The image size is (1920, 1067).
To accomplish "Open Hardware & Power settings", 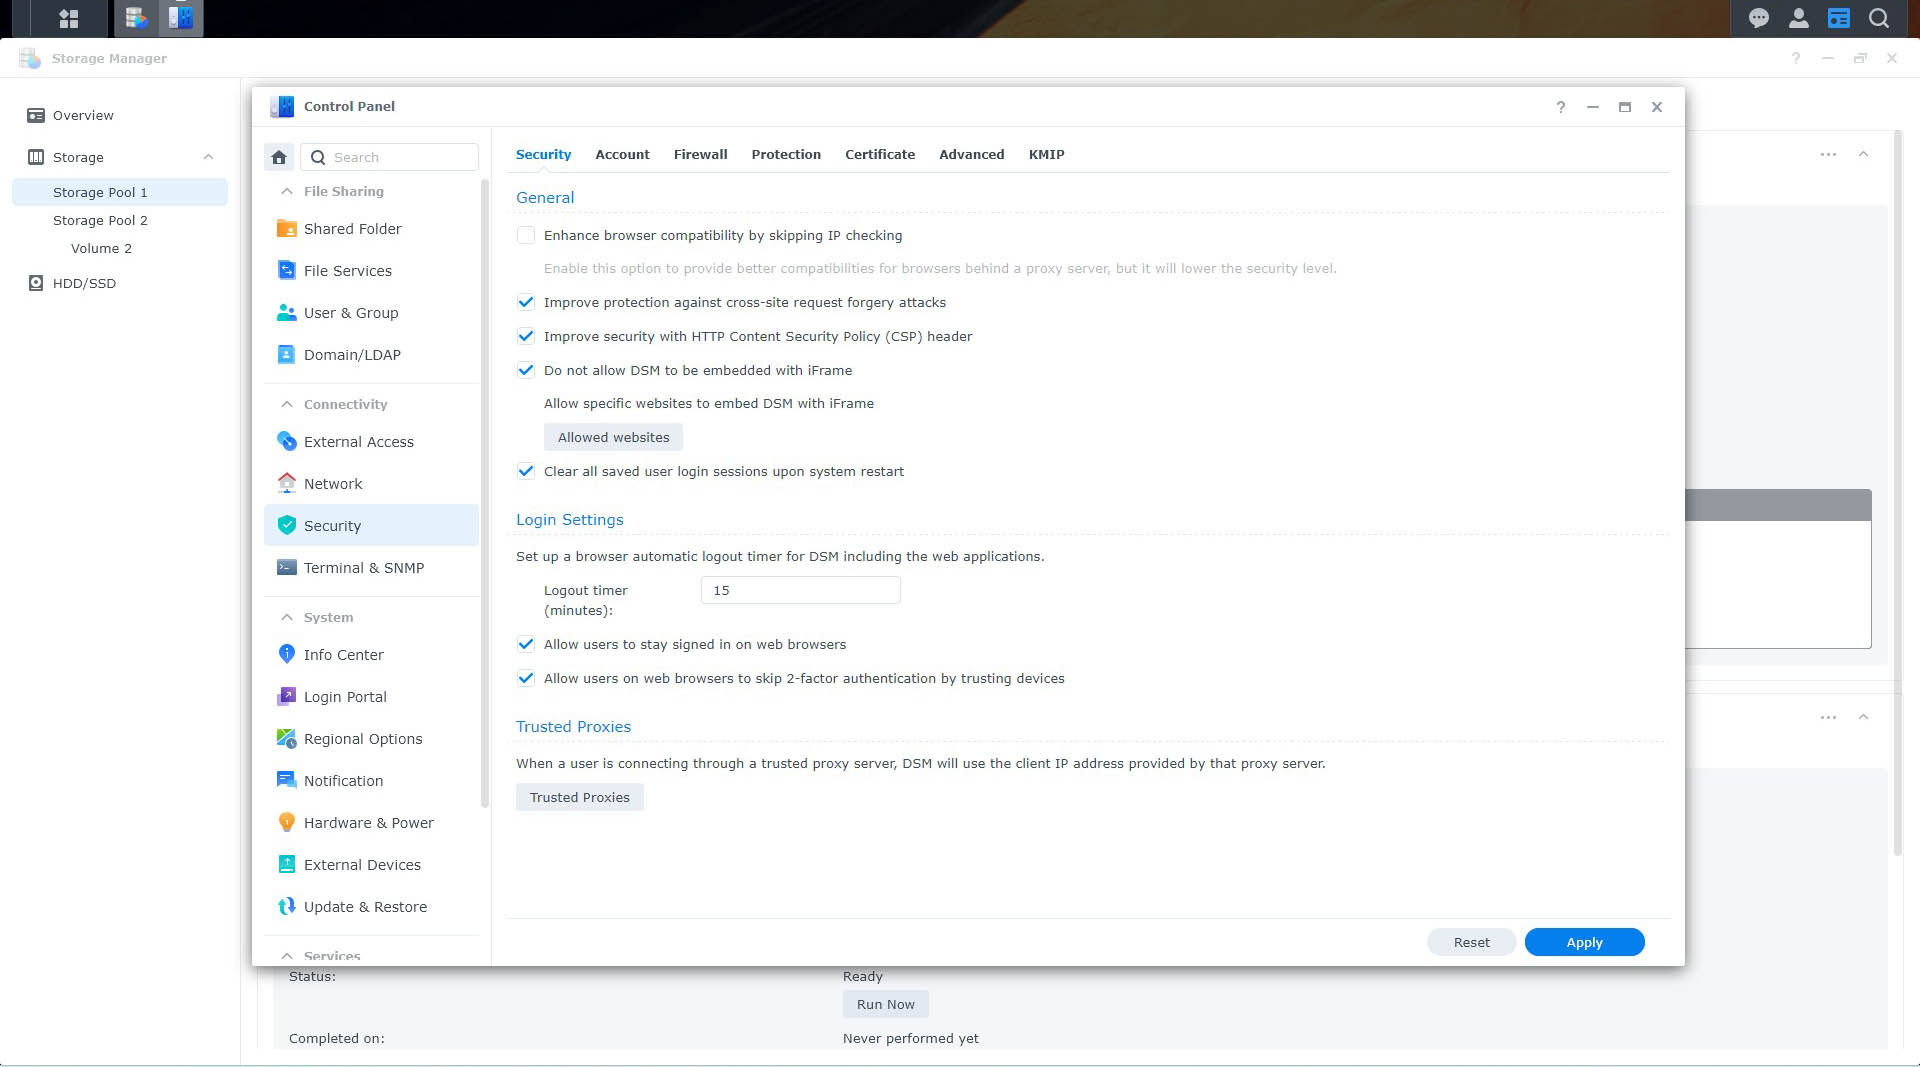I will point(371,823).
